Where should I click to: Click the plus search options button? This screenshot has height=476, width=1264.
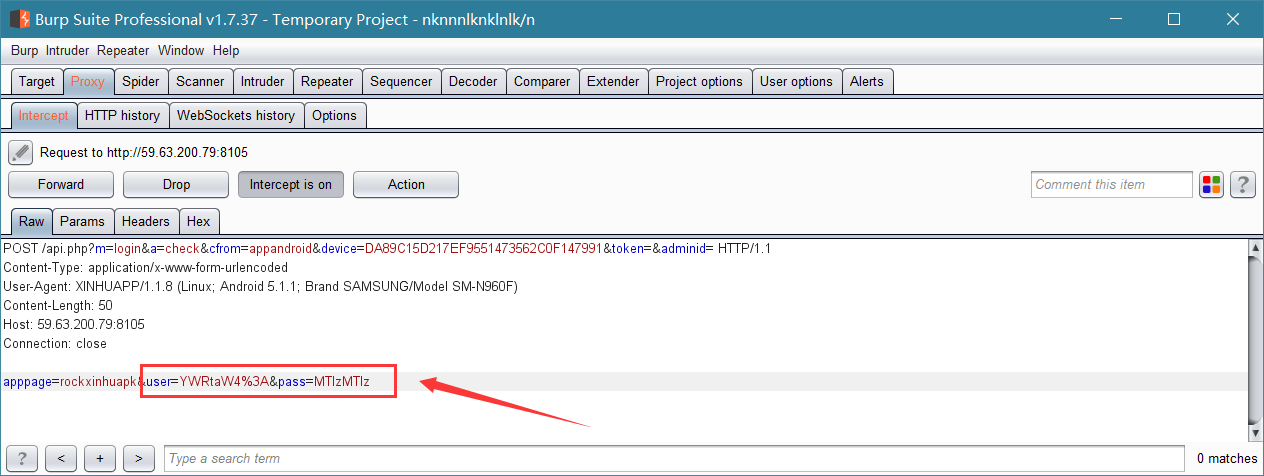click(100, 458)
